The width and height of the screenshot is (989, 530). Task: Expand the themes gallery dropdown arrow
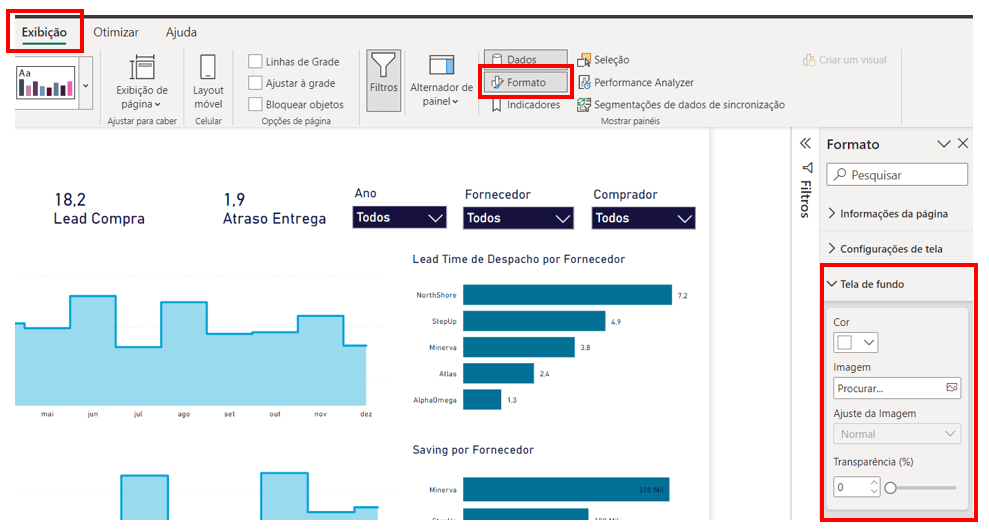[x=86, y=85]
